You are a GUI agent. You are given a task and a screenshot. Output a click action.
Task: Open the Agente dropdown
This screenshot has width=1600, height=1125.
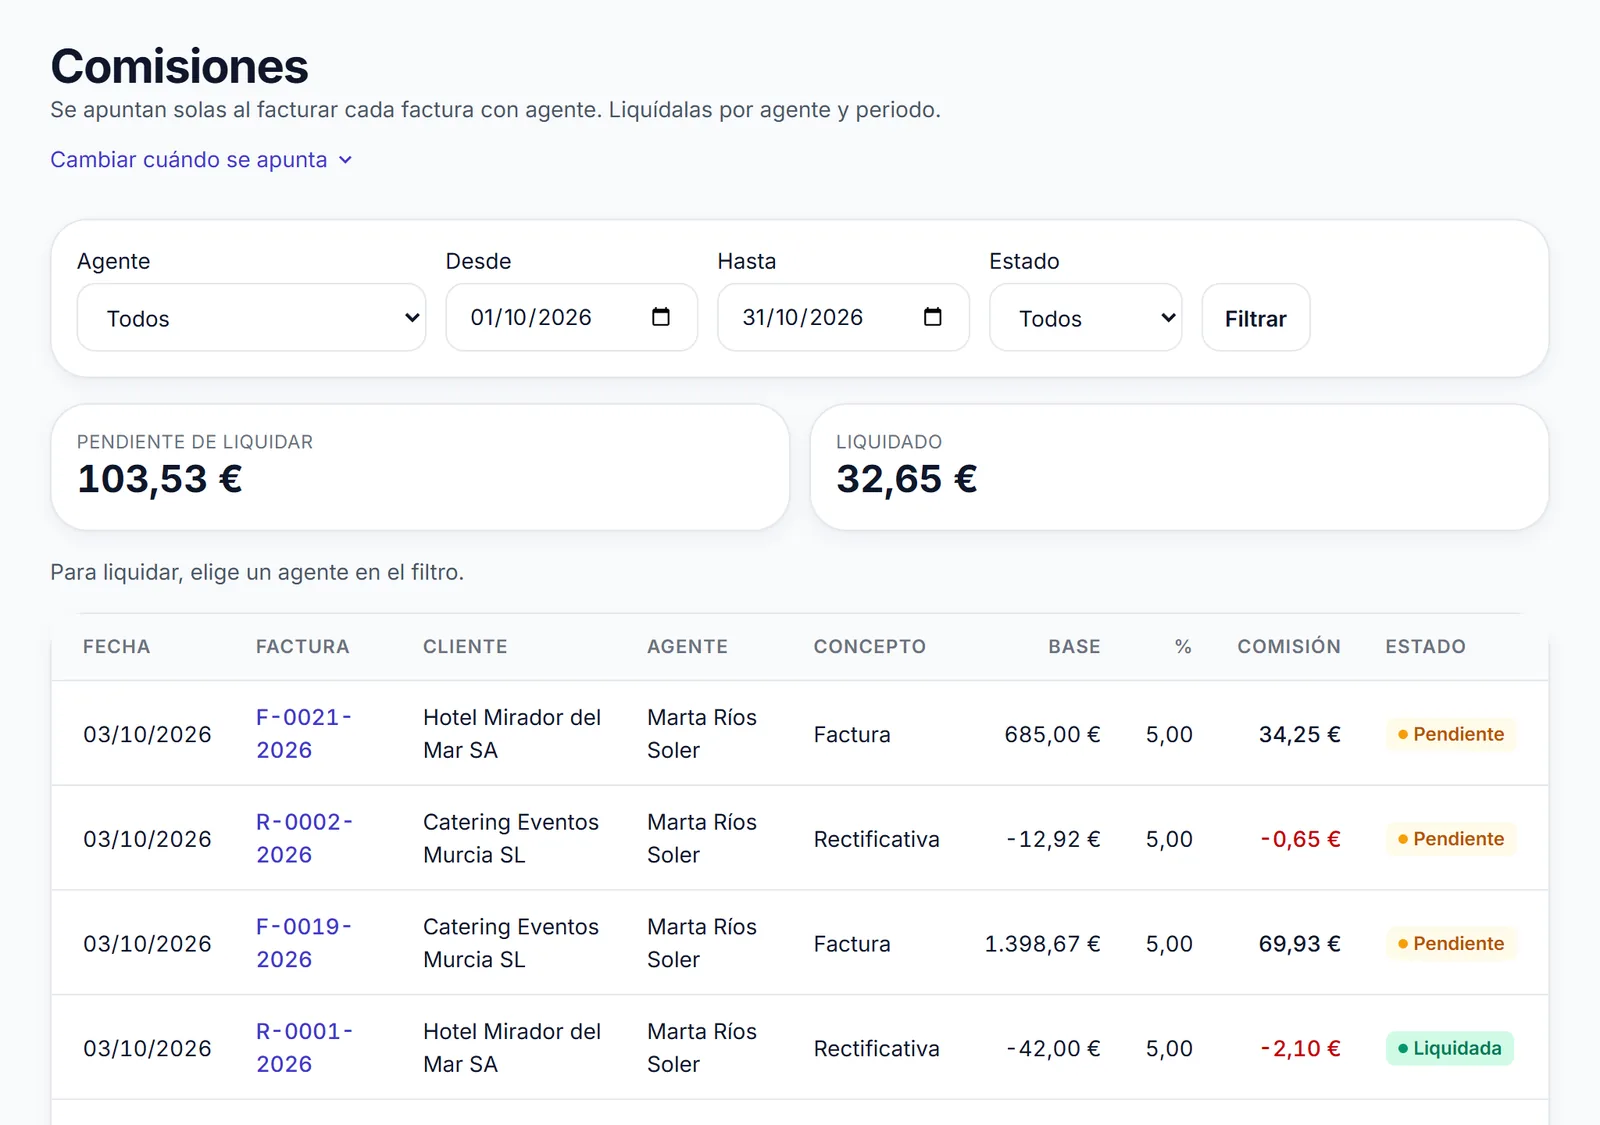[251, 318]
